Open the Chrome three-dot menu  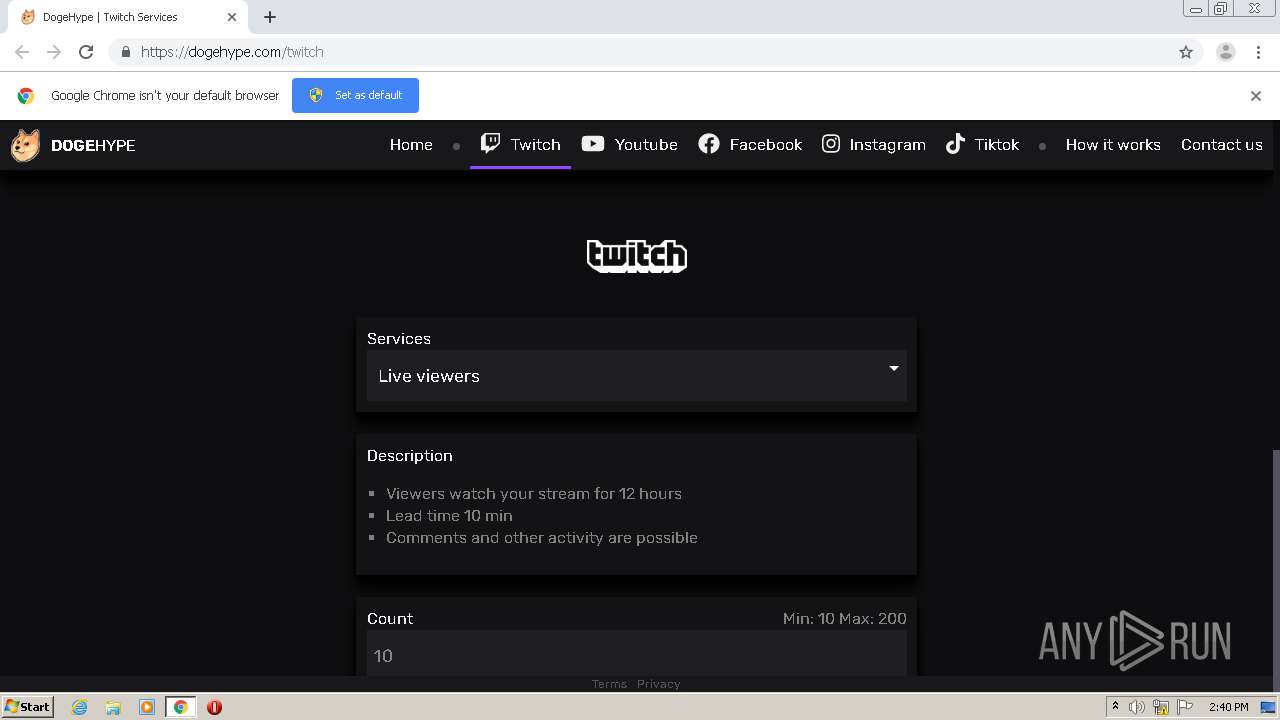coord(1258,52)
